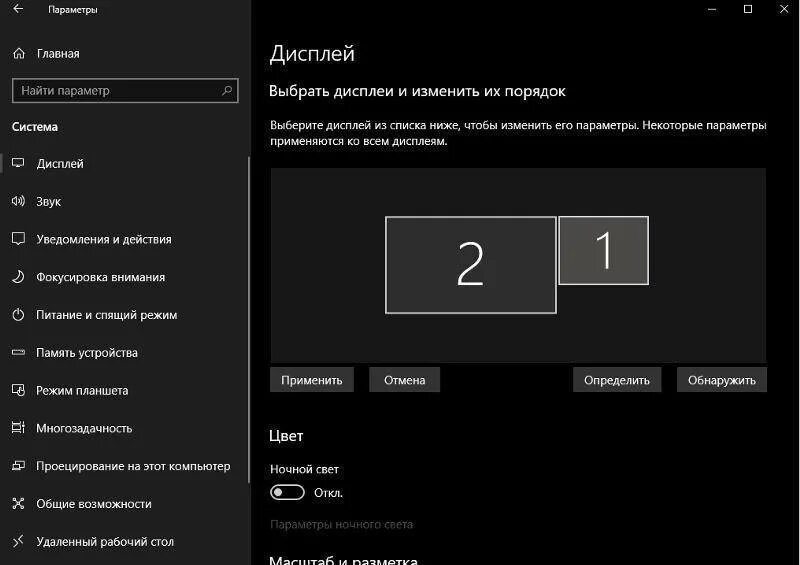The image size is (800, 565).
Task: Click the Цвет section heading
Action: [x=286, y=436]
